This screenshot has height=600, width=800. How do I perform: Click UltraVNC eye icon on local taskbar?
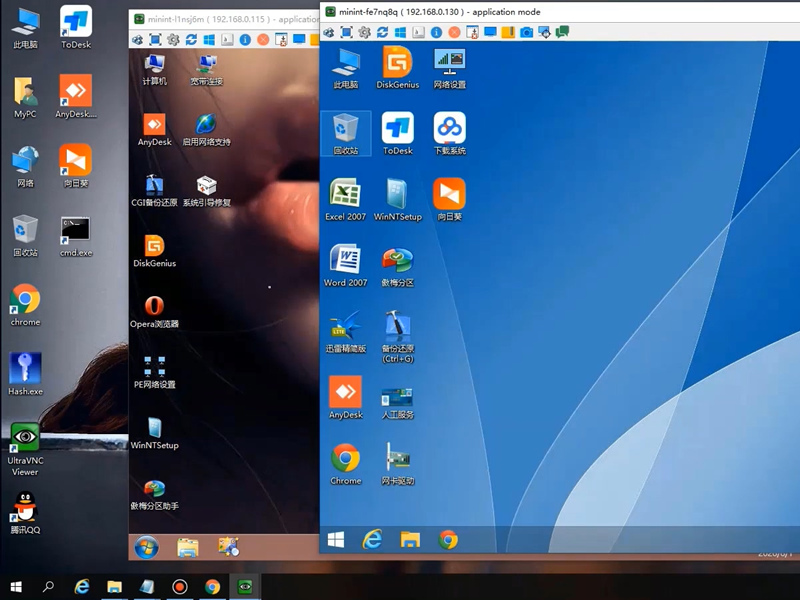point(245,587)
